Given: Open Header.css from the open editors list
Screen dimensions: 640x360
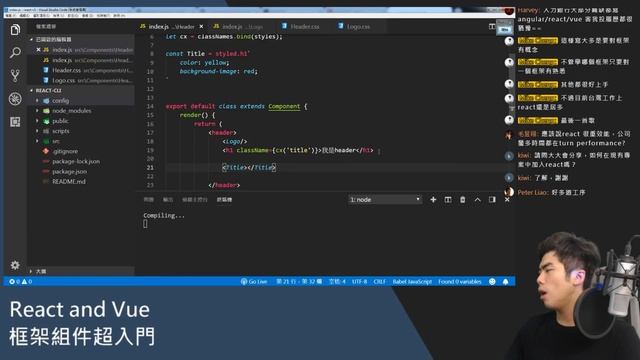Looking at the screenshot, I should coord(81,70).
